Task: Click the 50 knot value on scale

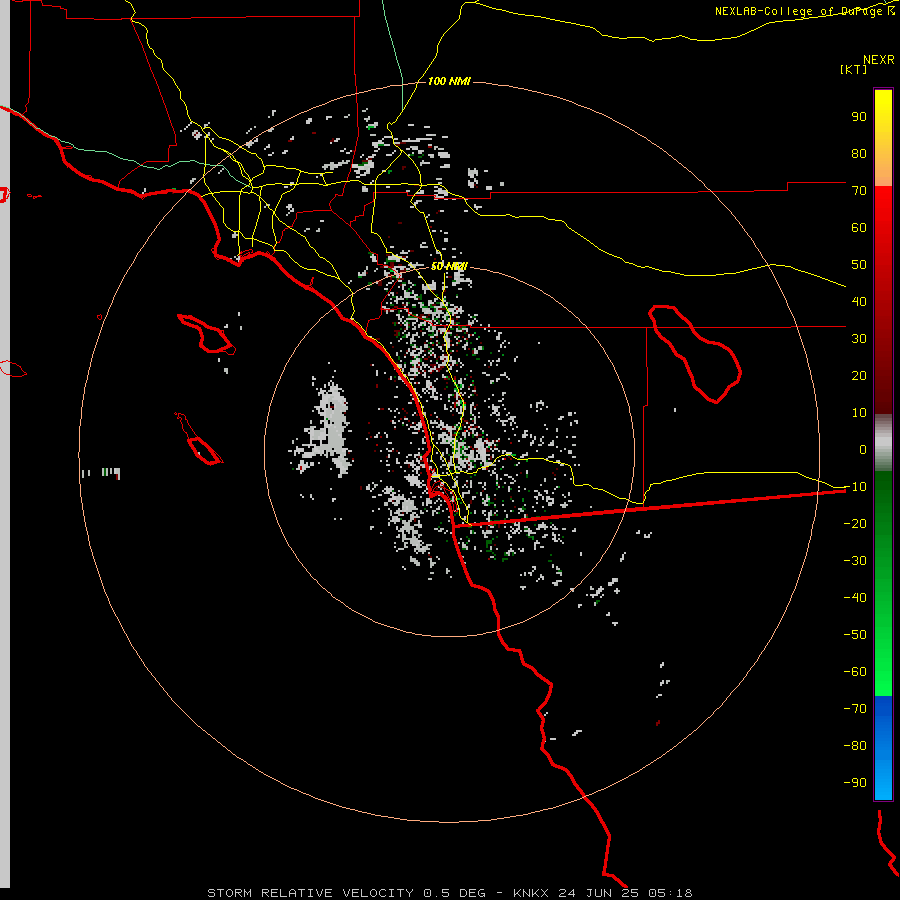Action: (x=859, y=265)
